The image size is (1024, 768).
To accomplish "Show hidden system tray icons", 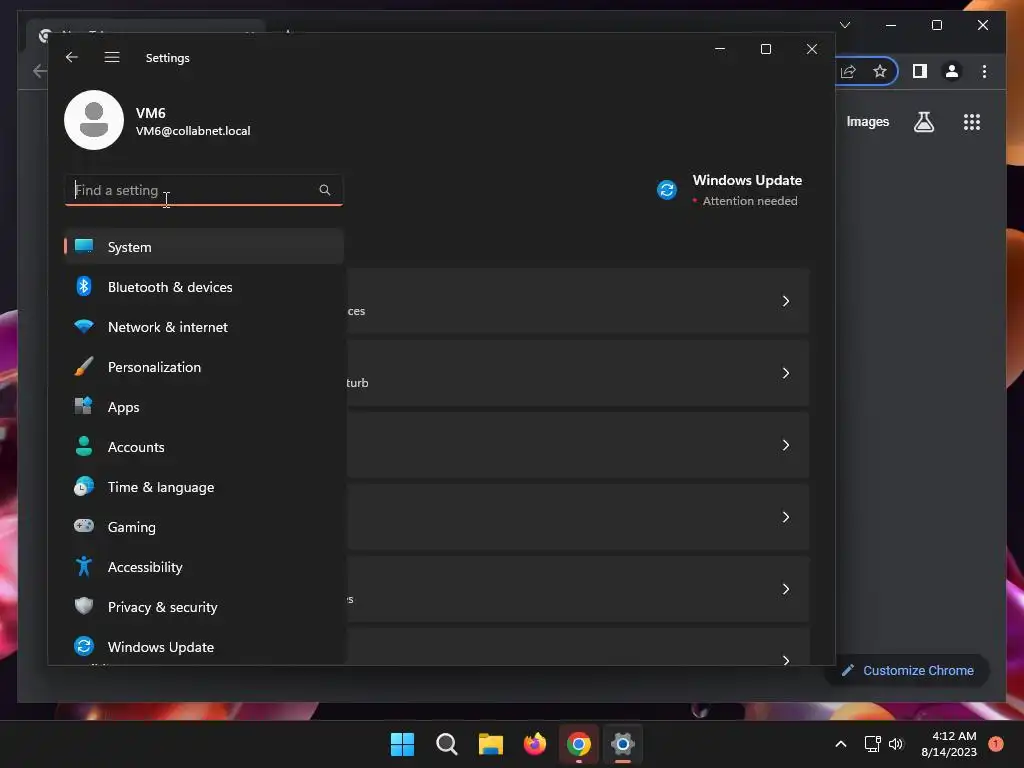I will point(841,744).
